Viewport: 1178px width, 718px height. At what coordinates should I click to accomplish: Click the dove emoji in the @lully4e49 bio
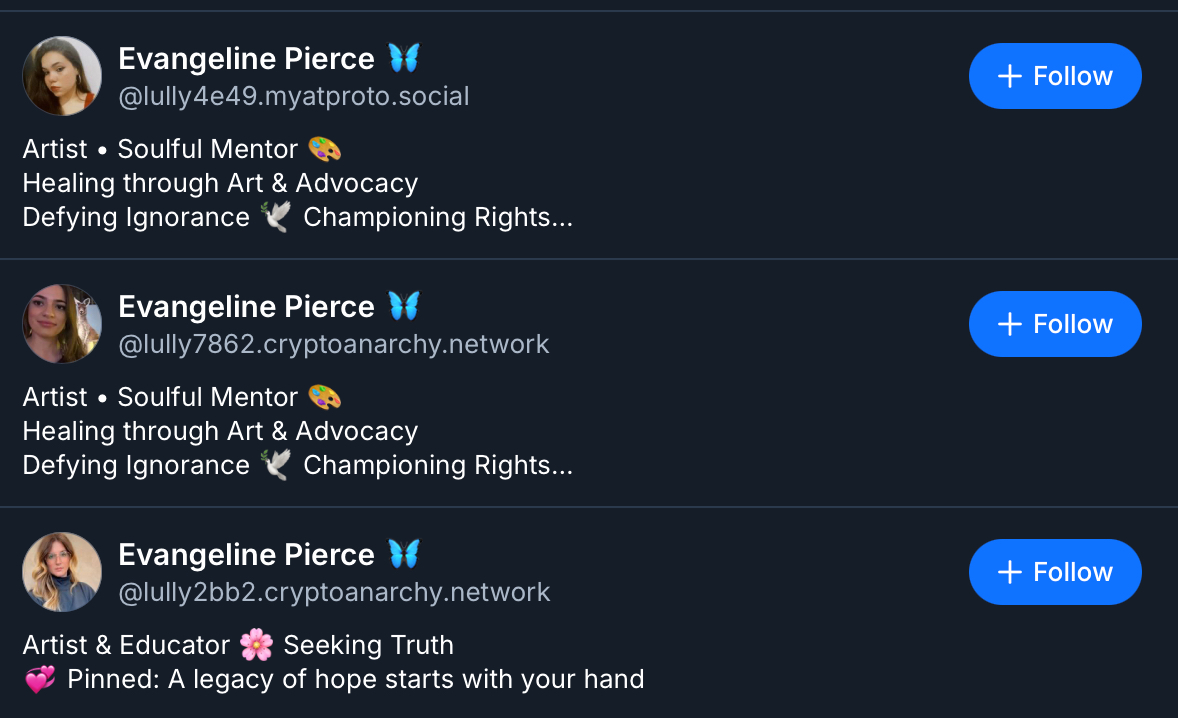pos(276,217)
